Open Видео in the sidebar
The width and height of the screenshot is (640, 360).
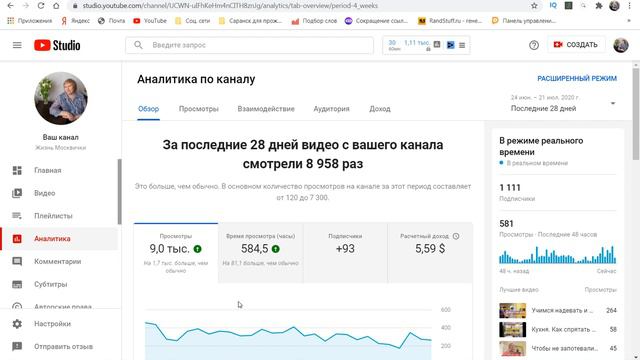[x=59, y=193]
